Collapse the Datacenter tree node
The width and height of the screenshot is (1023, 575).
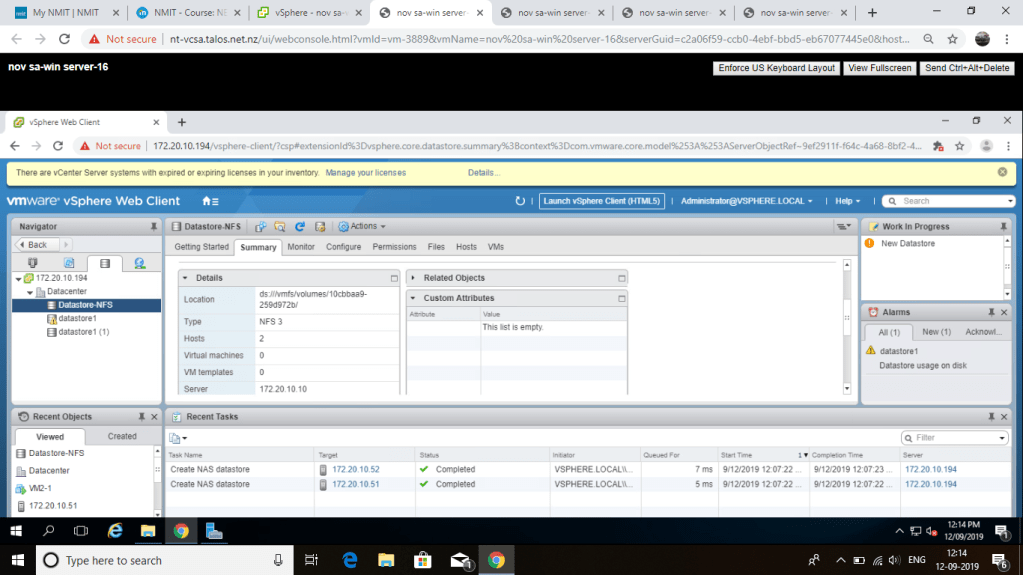pyautogui.click(x=31, y=292)
